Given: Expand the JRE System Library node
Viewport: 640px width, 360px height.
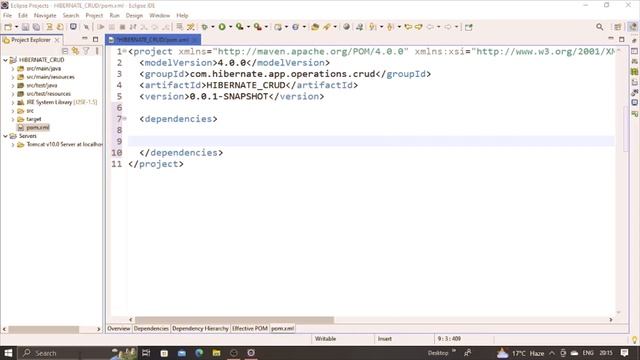Looking at the screenshot, I should tap(13, 102).
